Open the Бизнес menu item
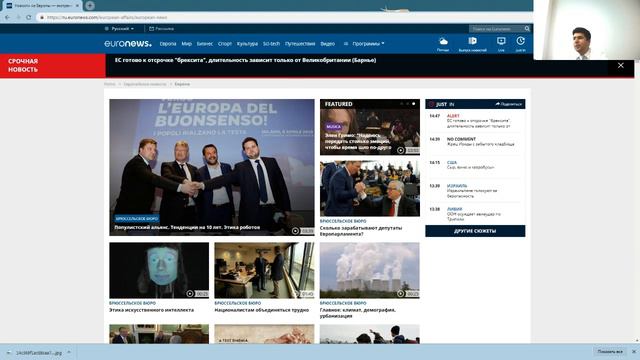640x360 pixels. [205, 44]
